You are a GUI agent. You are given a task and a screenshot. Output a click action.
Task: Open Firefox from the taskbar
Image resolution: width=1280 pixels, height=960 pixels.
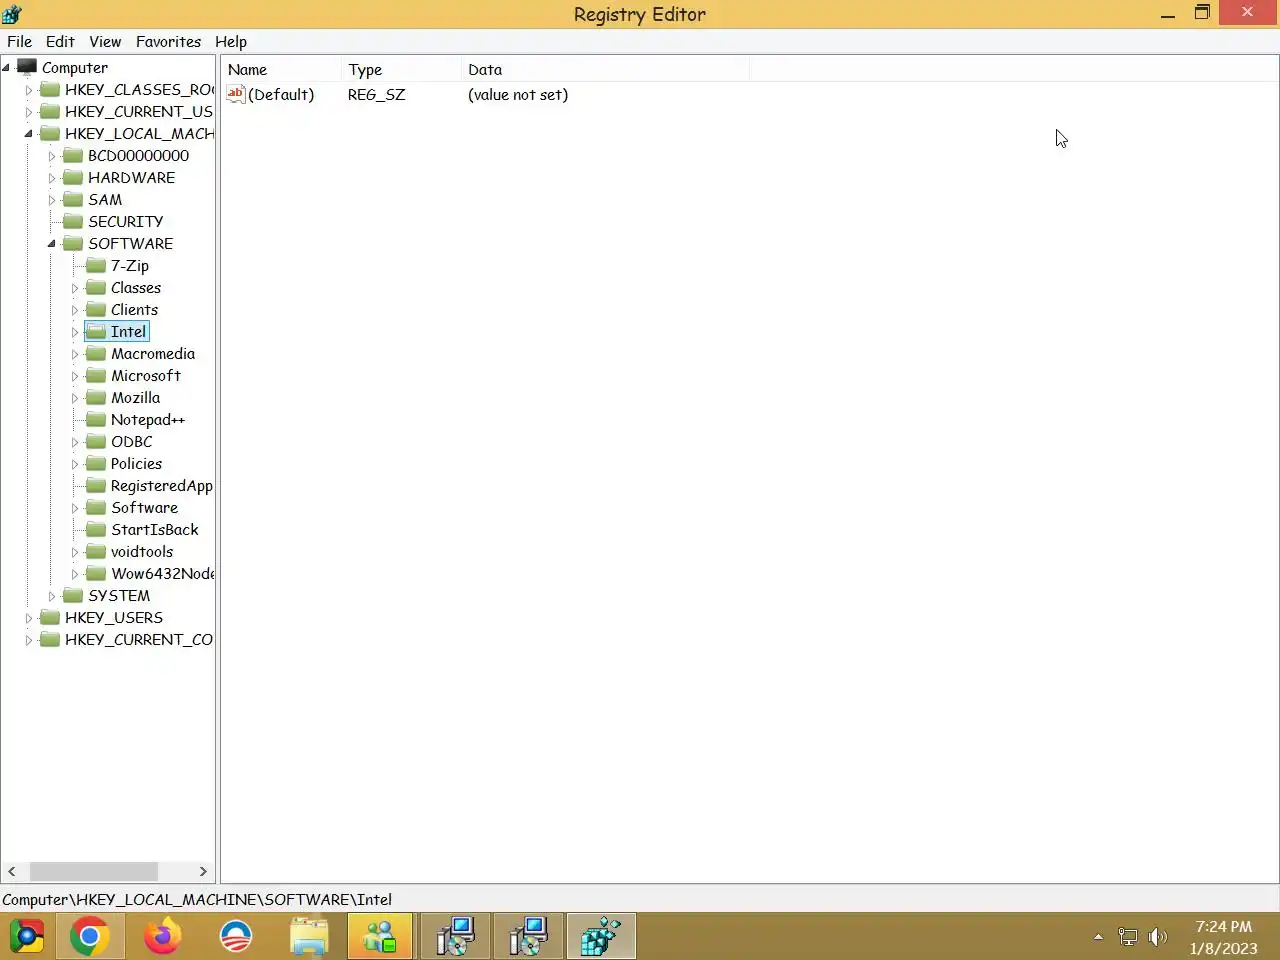coord(162,937)
